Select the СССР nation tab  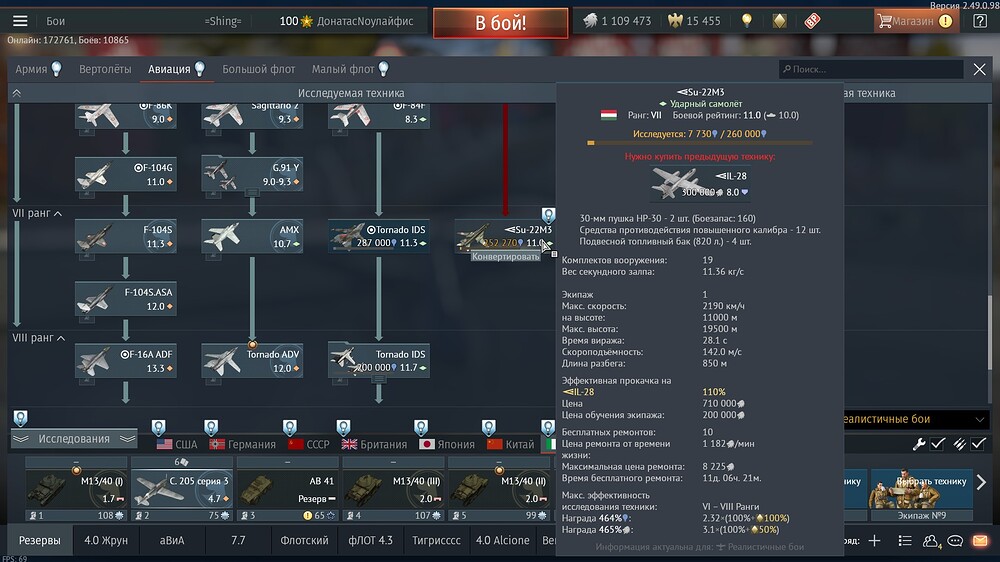[x=308, y=444]
